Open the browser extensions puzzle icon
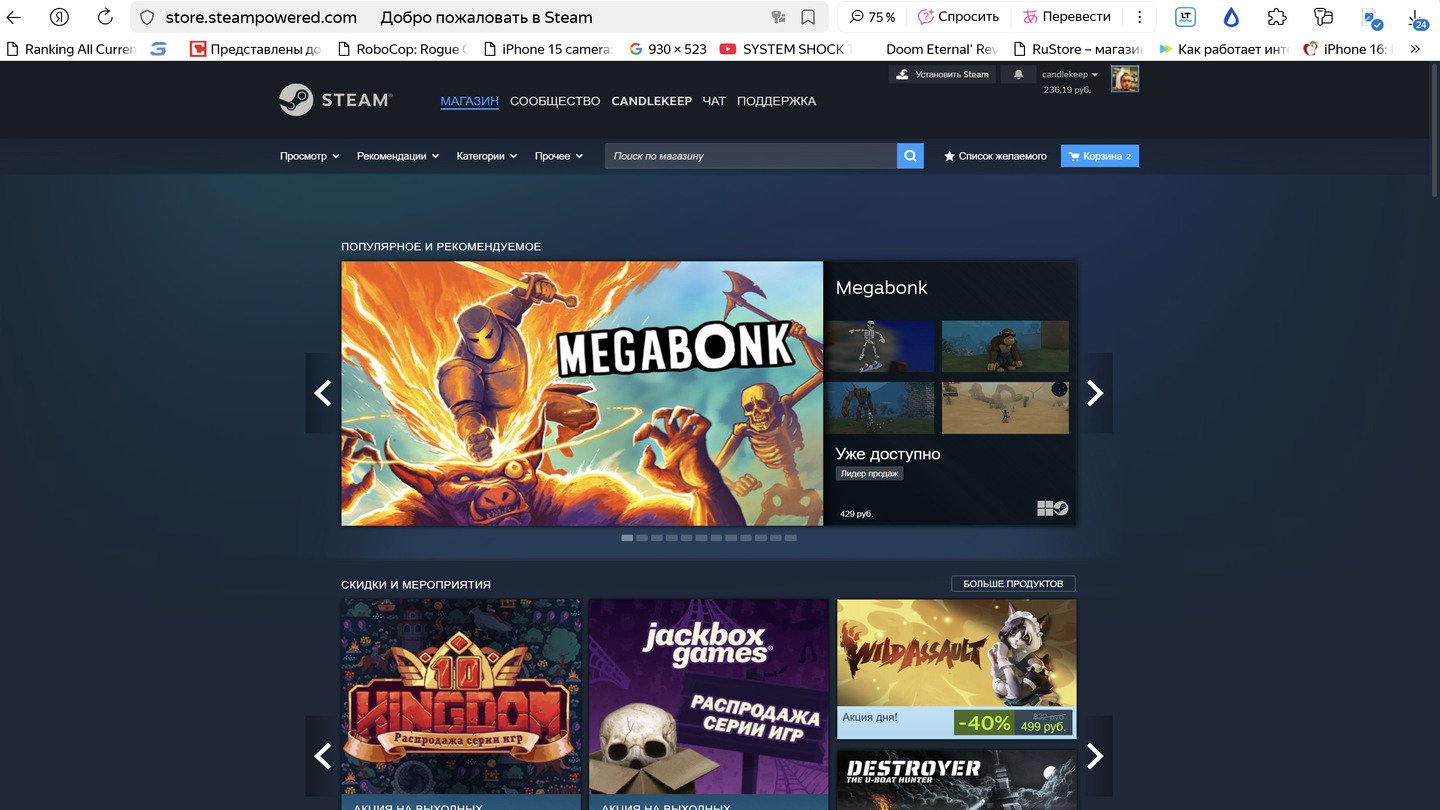This screenshot has height=810, width=1440. (1277, 17)
